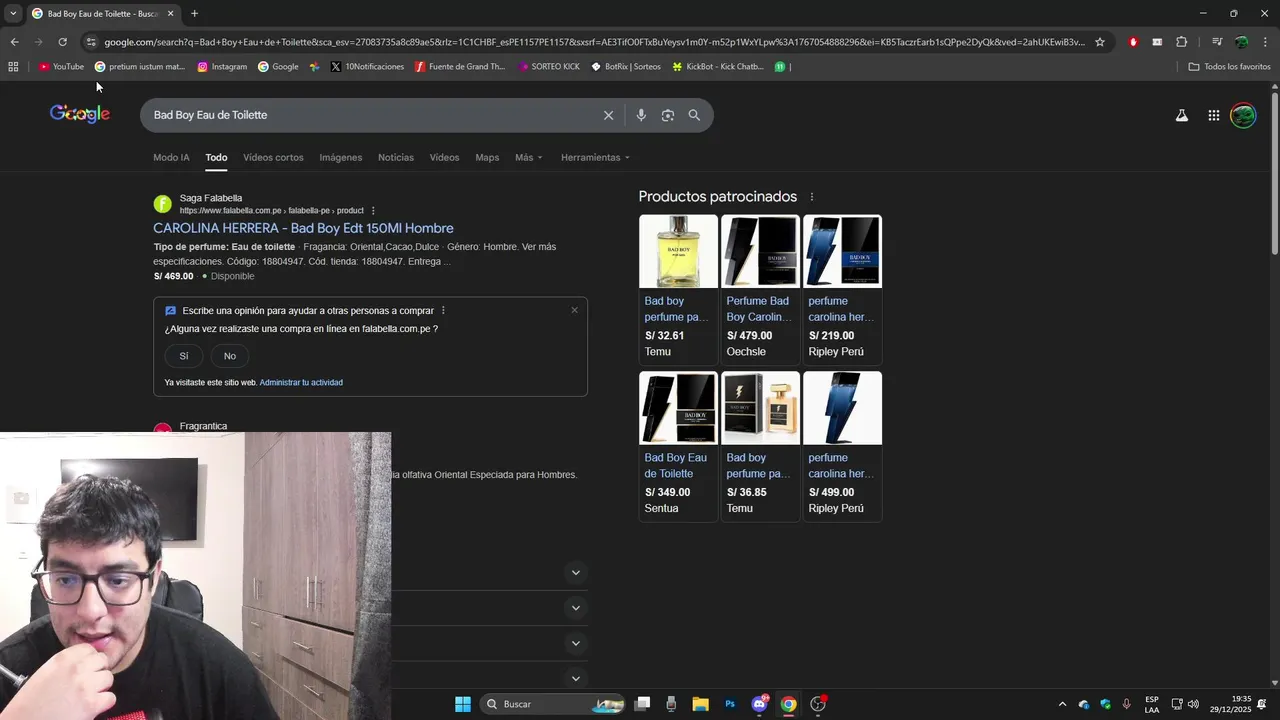Switch to the Videos cortos tab

[x=273, y=158]
